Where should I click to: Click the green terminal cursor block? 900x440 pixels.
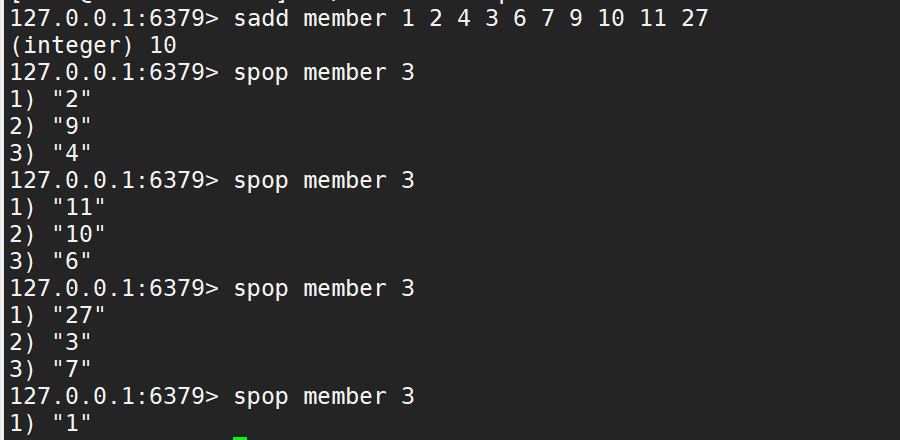point(240,438)
